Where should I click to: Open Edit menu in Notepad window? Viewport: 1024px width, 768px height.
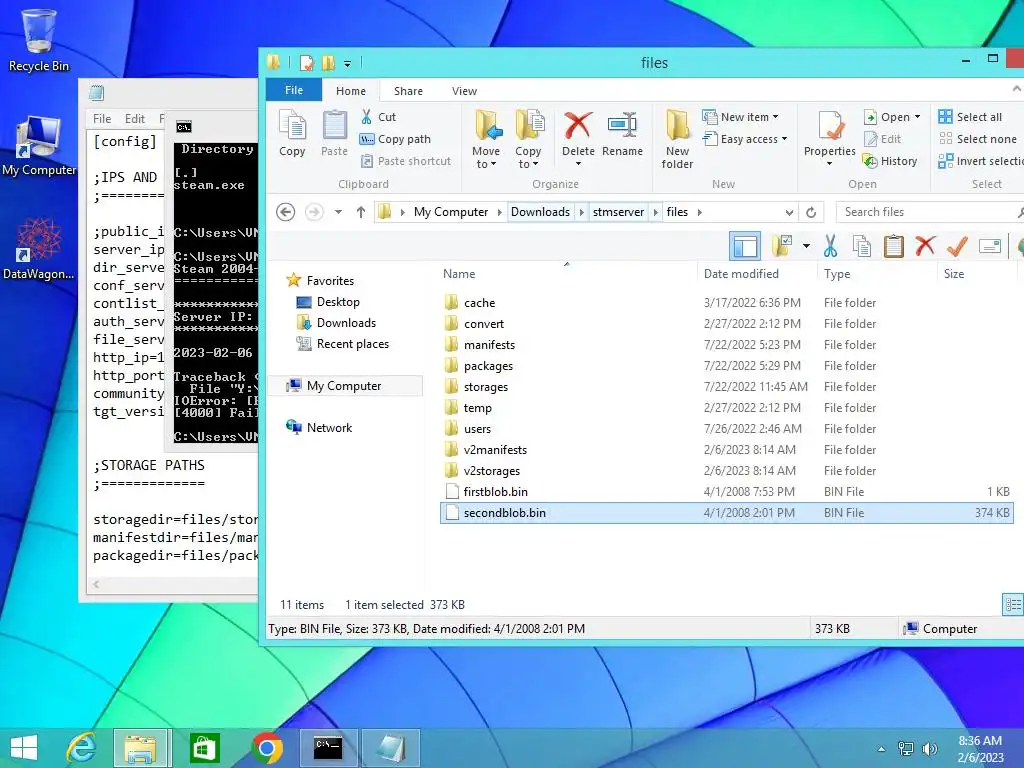pos(135,119)
